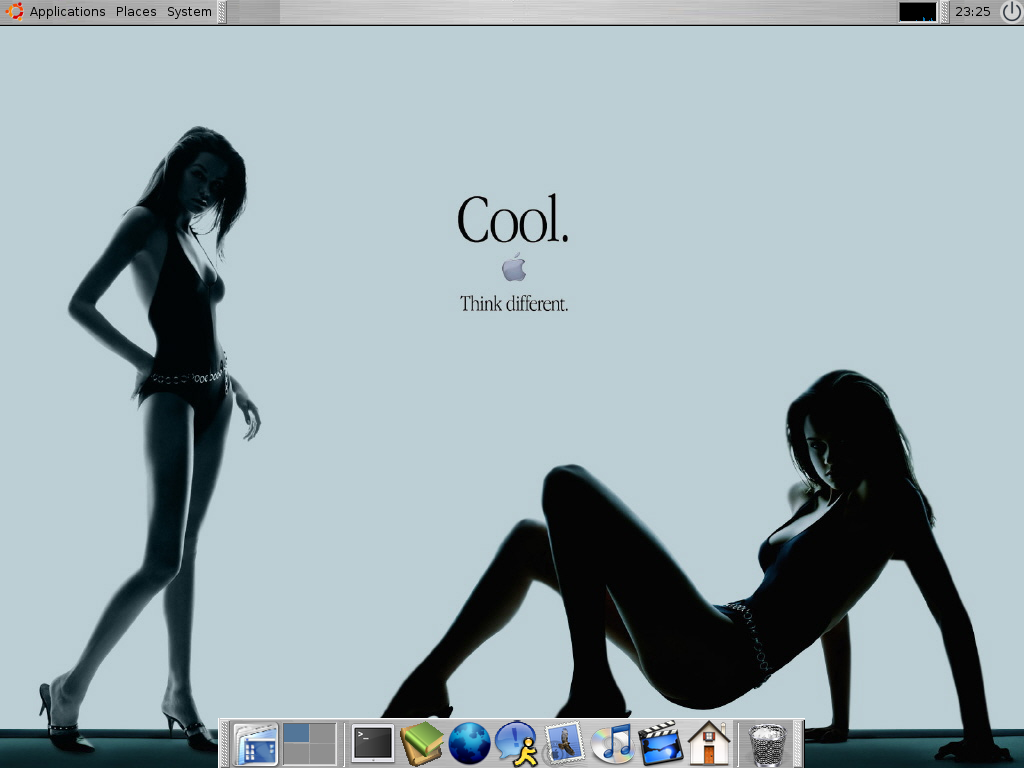This screenshot has height=768, width=1024.
Task: Open the mail stamp icon
Action: 563,743
